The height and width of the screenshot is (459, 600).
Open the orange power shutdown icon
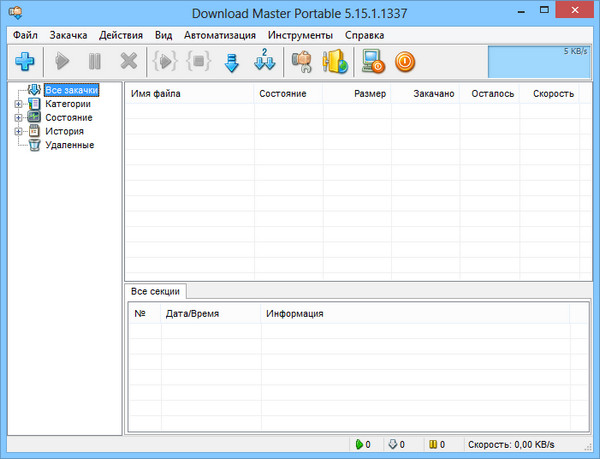point(406,62)
